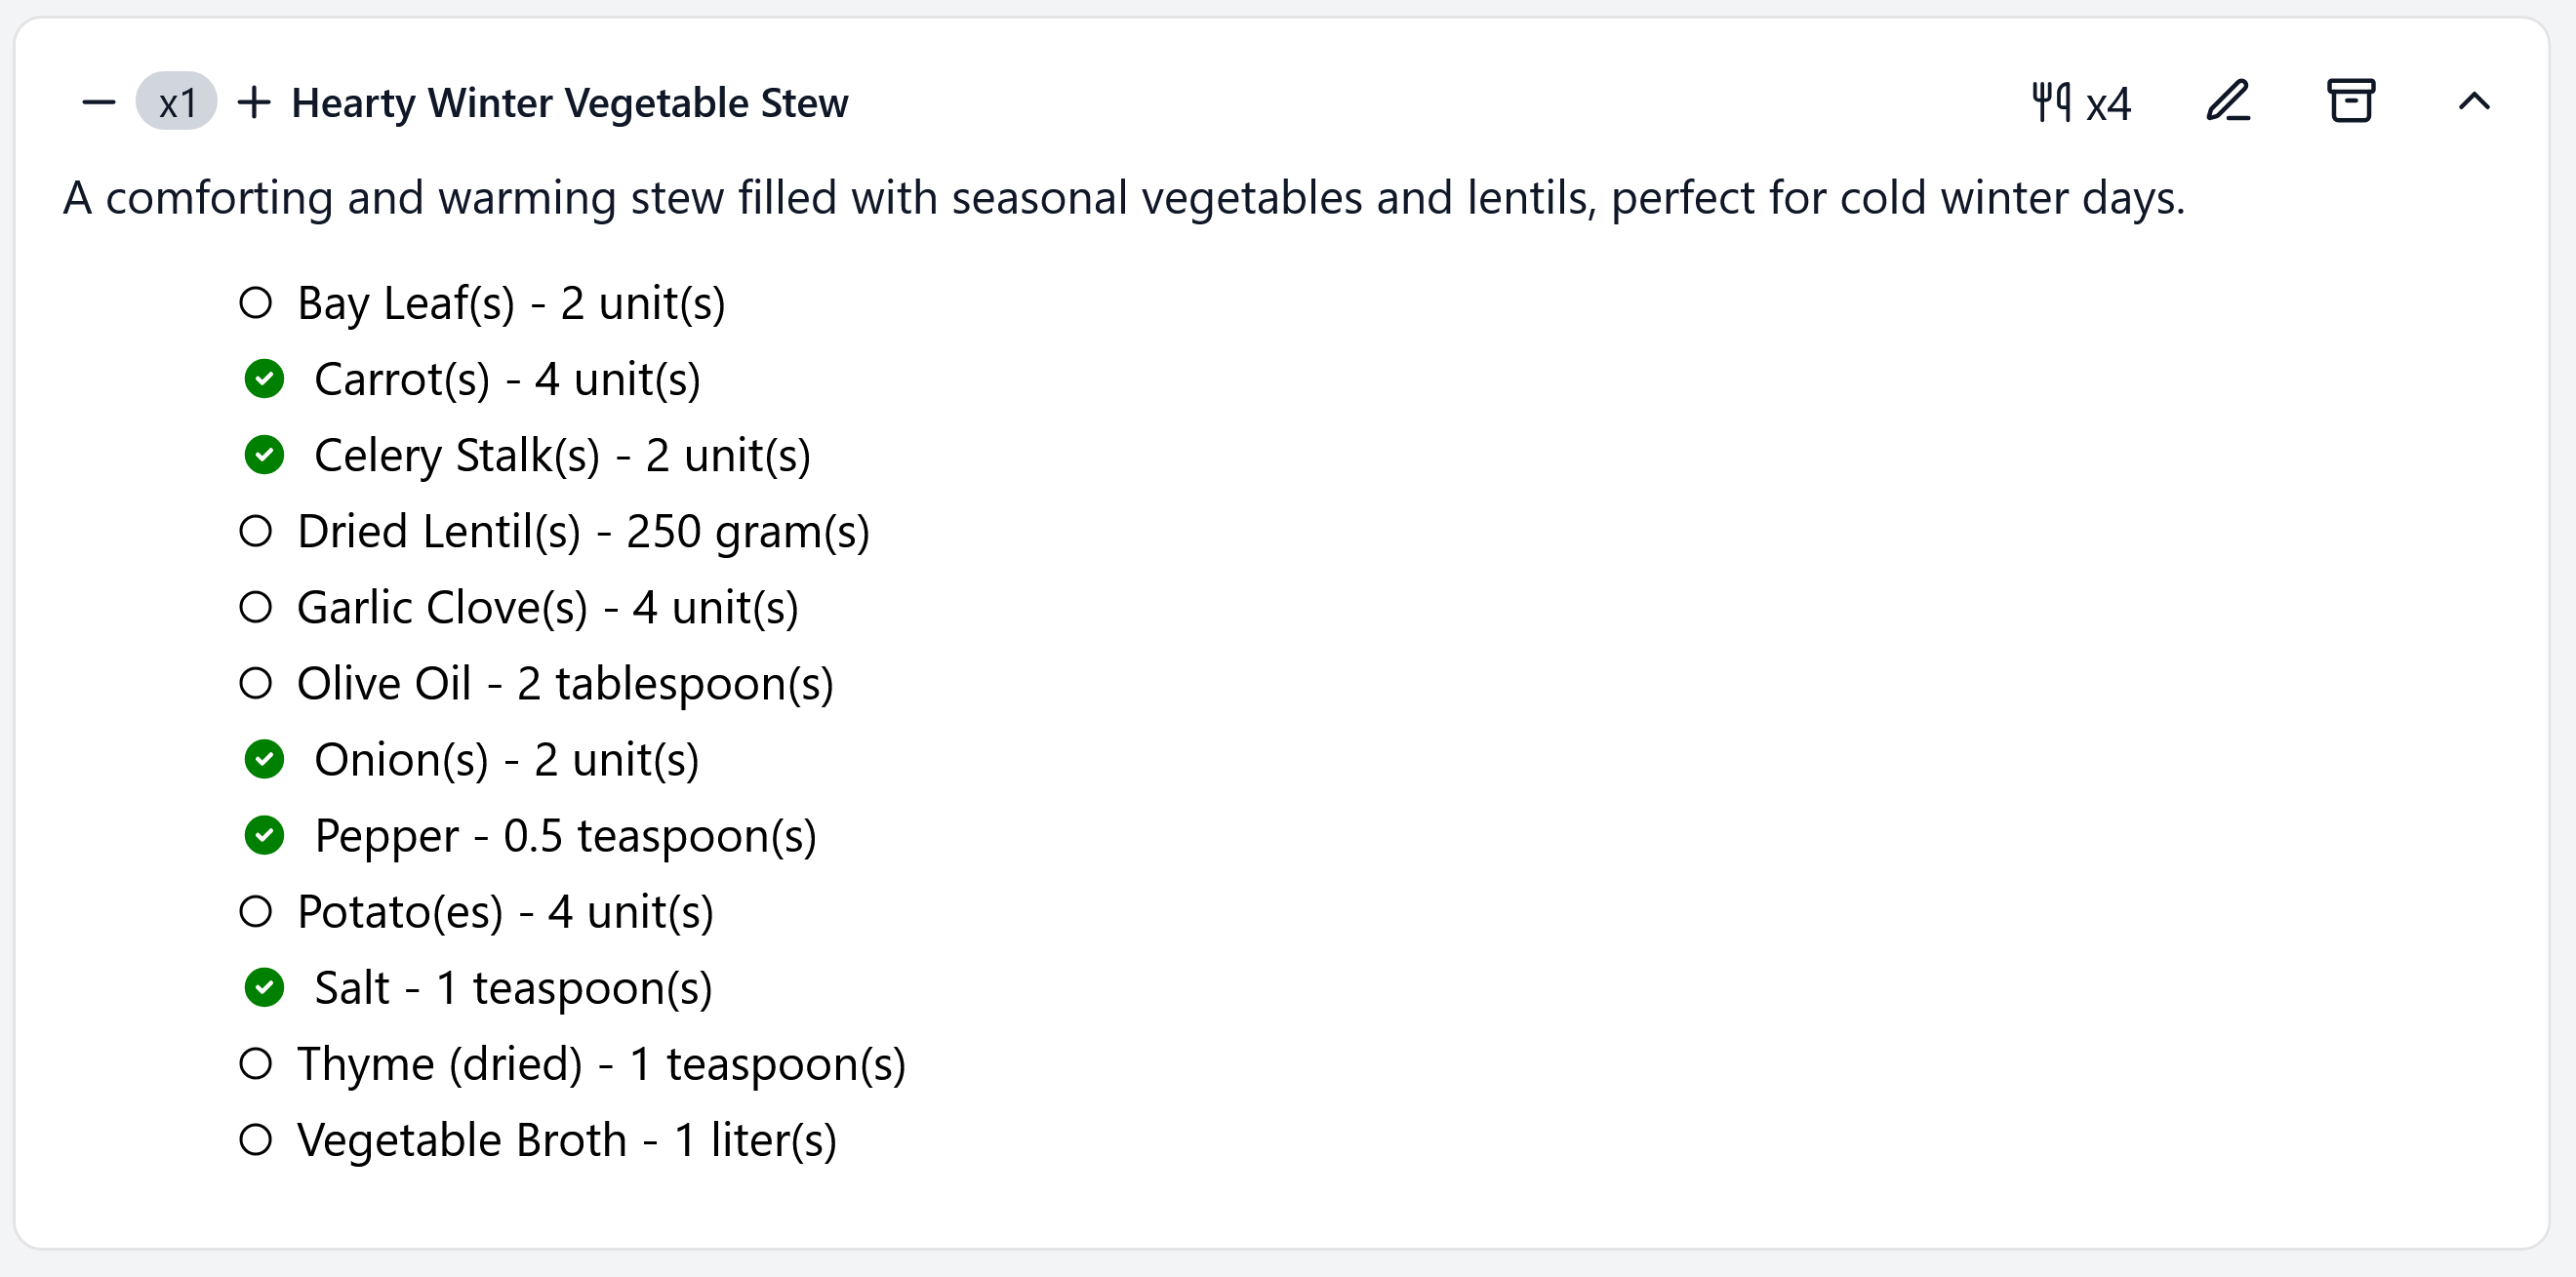Select the Olive Oil ingredient circle
The height and width of the screenshot is (1277, 2576).
pyautogui.click(x=256, y=683)
